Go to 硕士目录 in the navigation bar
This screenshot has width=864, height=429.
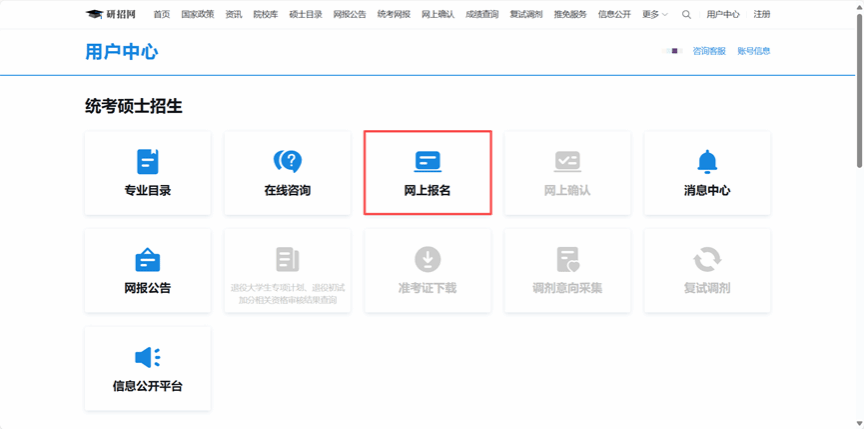305,15
